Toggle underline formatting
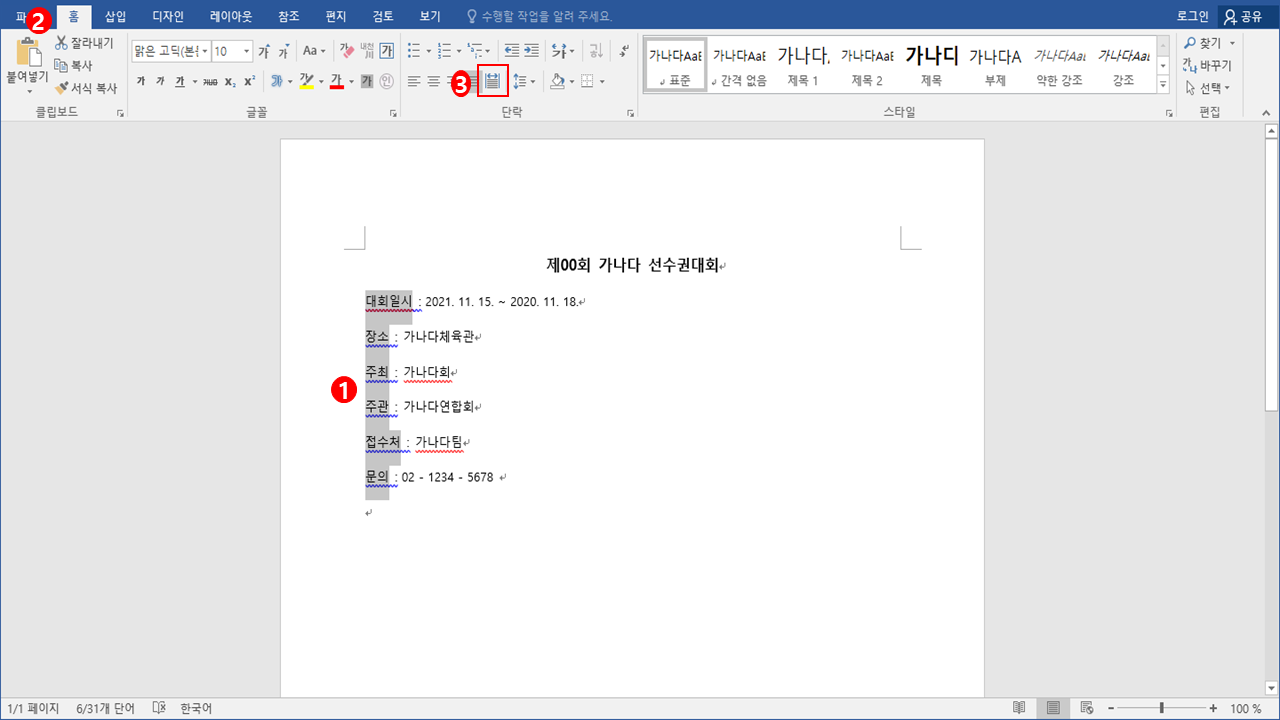 (x=179, y=81)
